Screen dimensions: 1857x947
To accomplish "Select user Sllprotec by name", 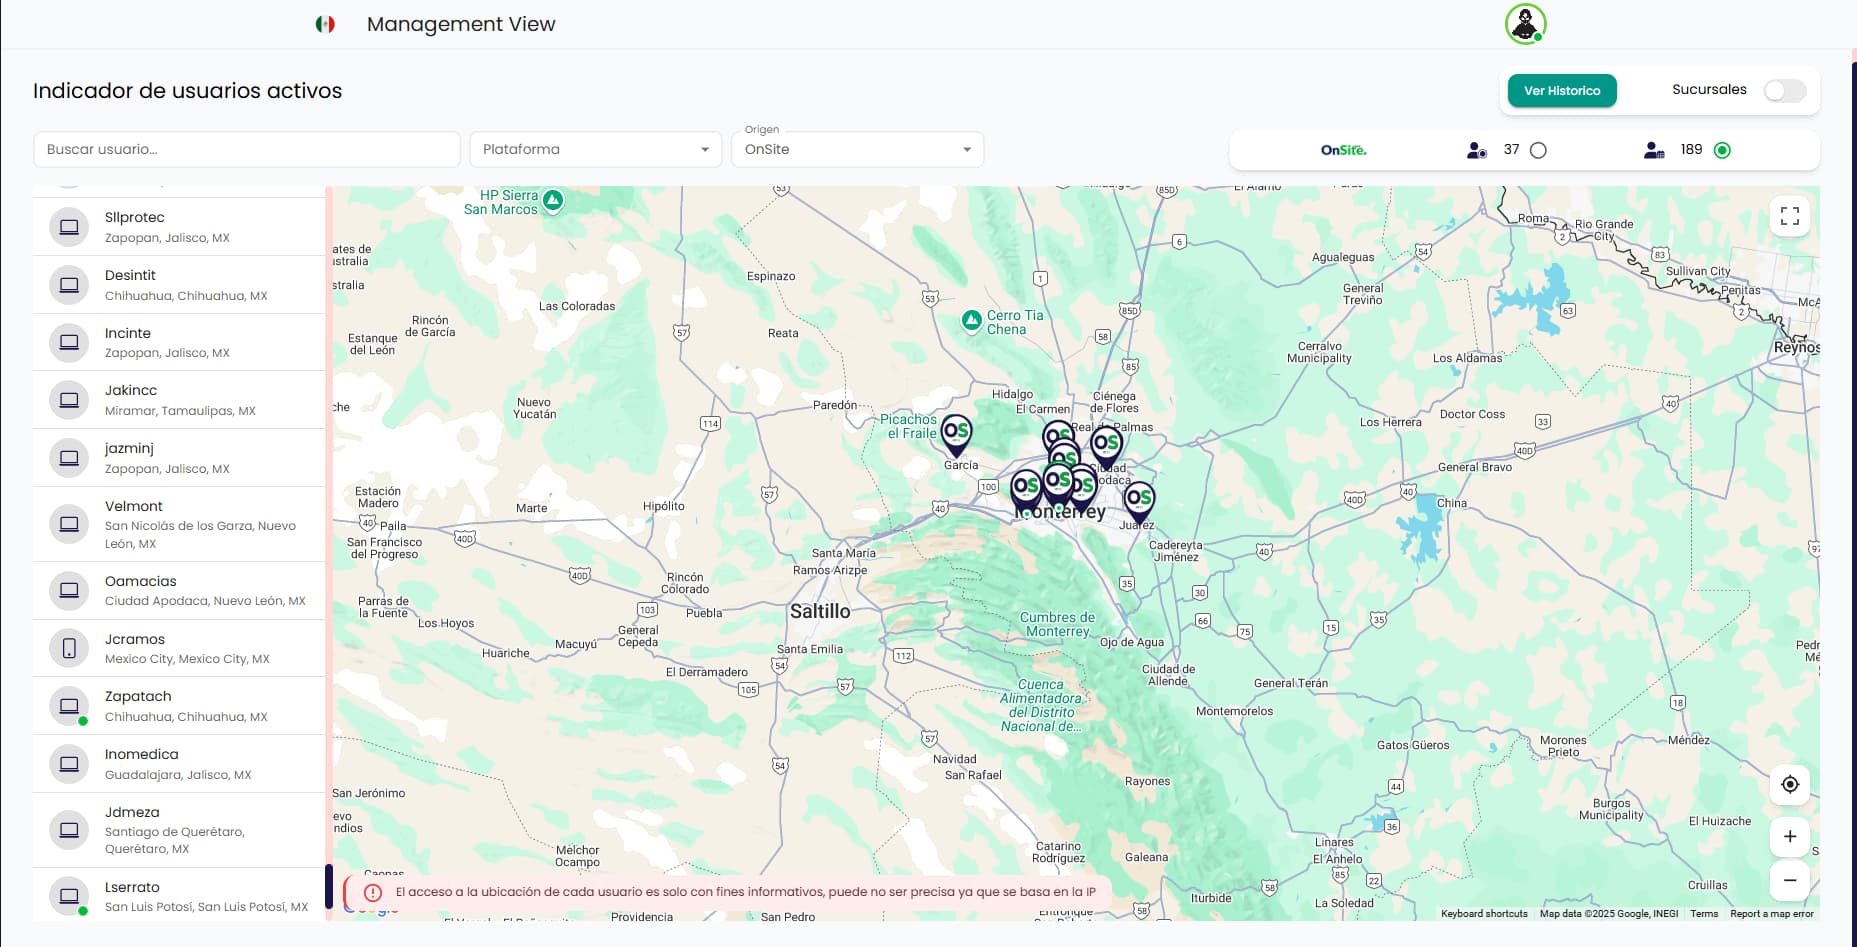I will tap(135, 217).
